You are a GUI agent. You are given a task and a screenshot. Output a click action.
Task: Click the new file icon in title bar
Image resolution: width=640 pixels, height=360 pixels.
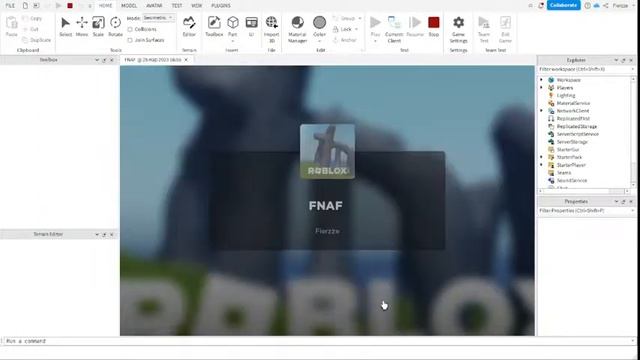point(25,6)
